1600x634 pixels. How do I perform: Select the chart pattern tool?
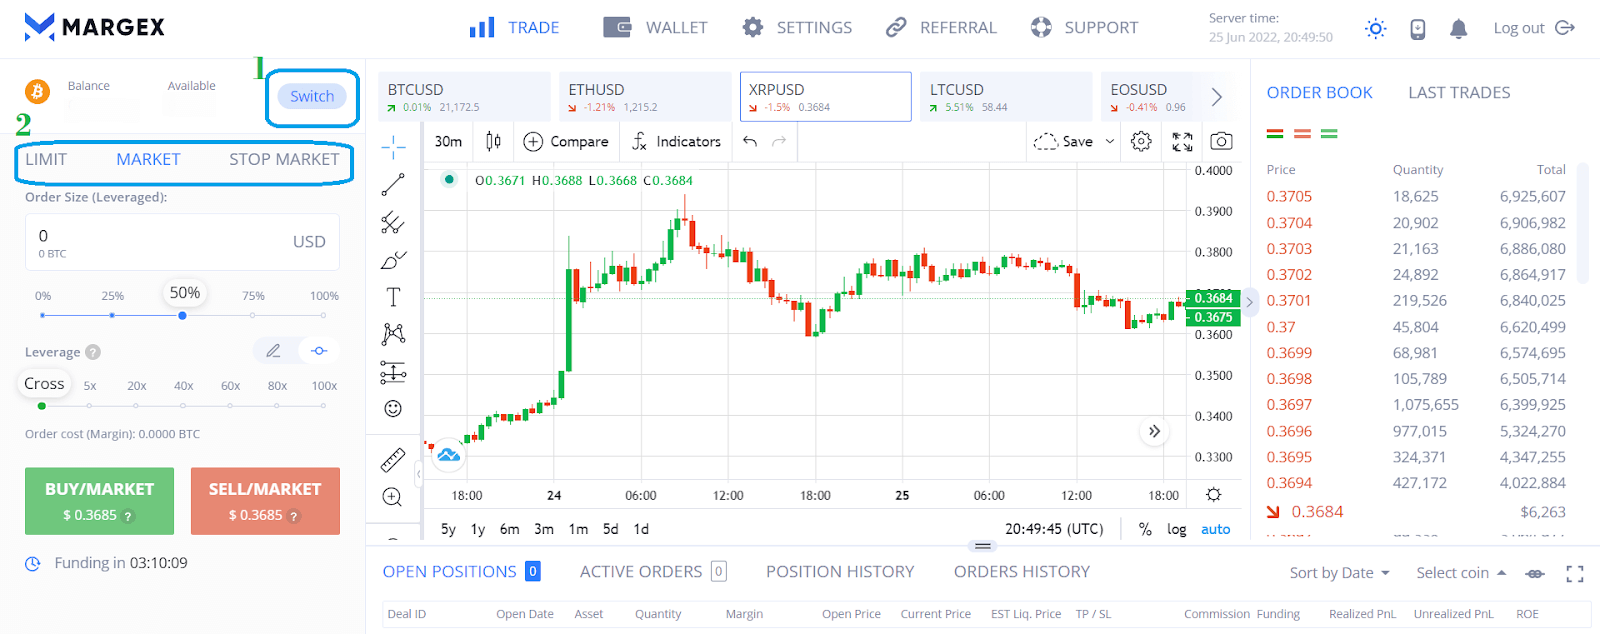point(393,334)
